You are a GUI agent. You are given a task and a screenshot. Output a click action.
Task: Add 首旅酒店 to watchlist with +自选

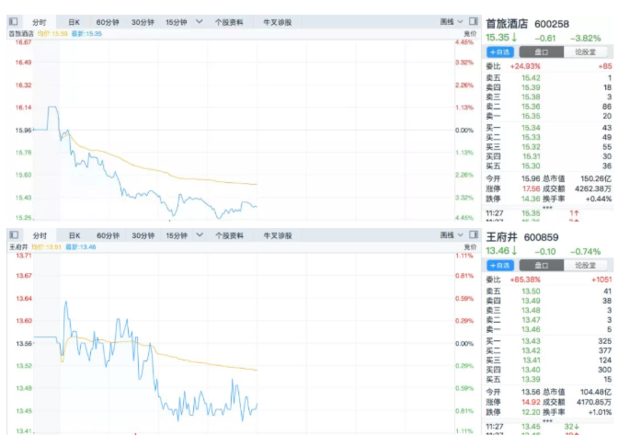point(500,52)
